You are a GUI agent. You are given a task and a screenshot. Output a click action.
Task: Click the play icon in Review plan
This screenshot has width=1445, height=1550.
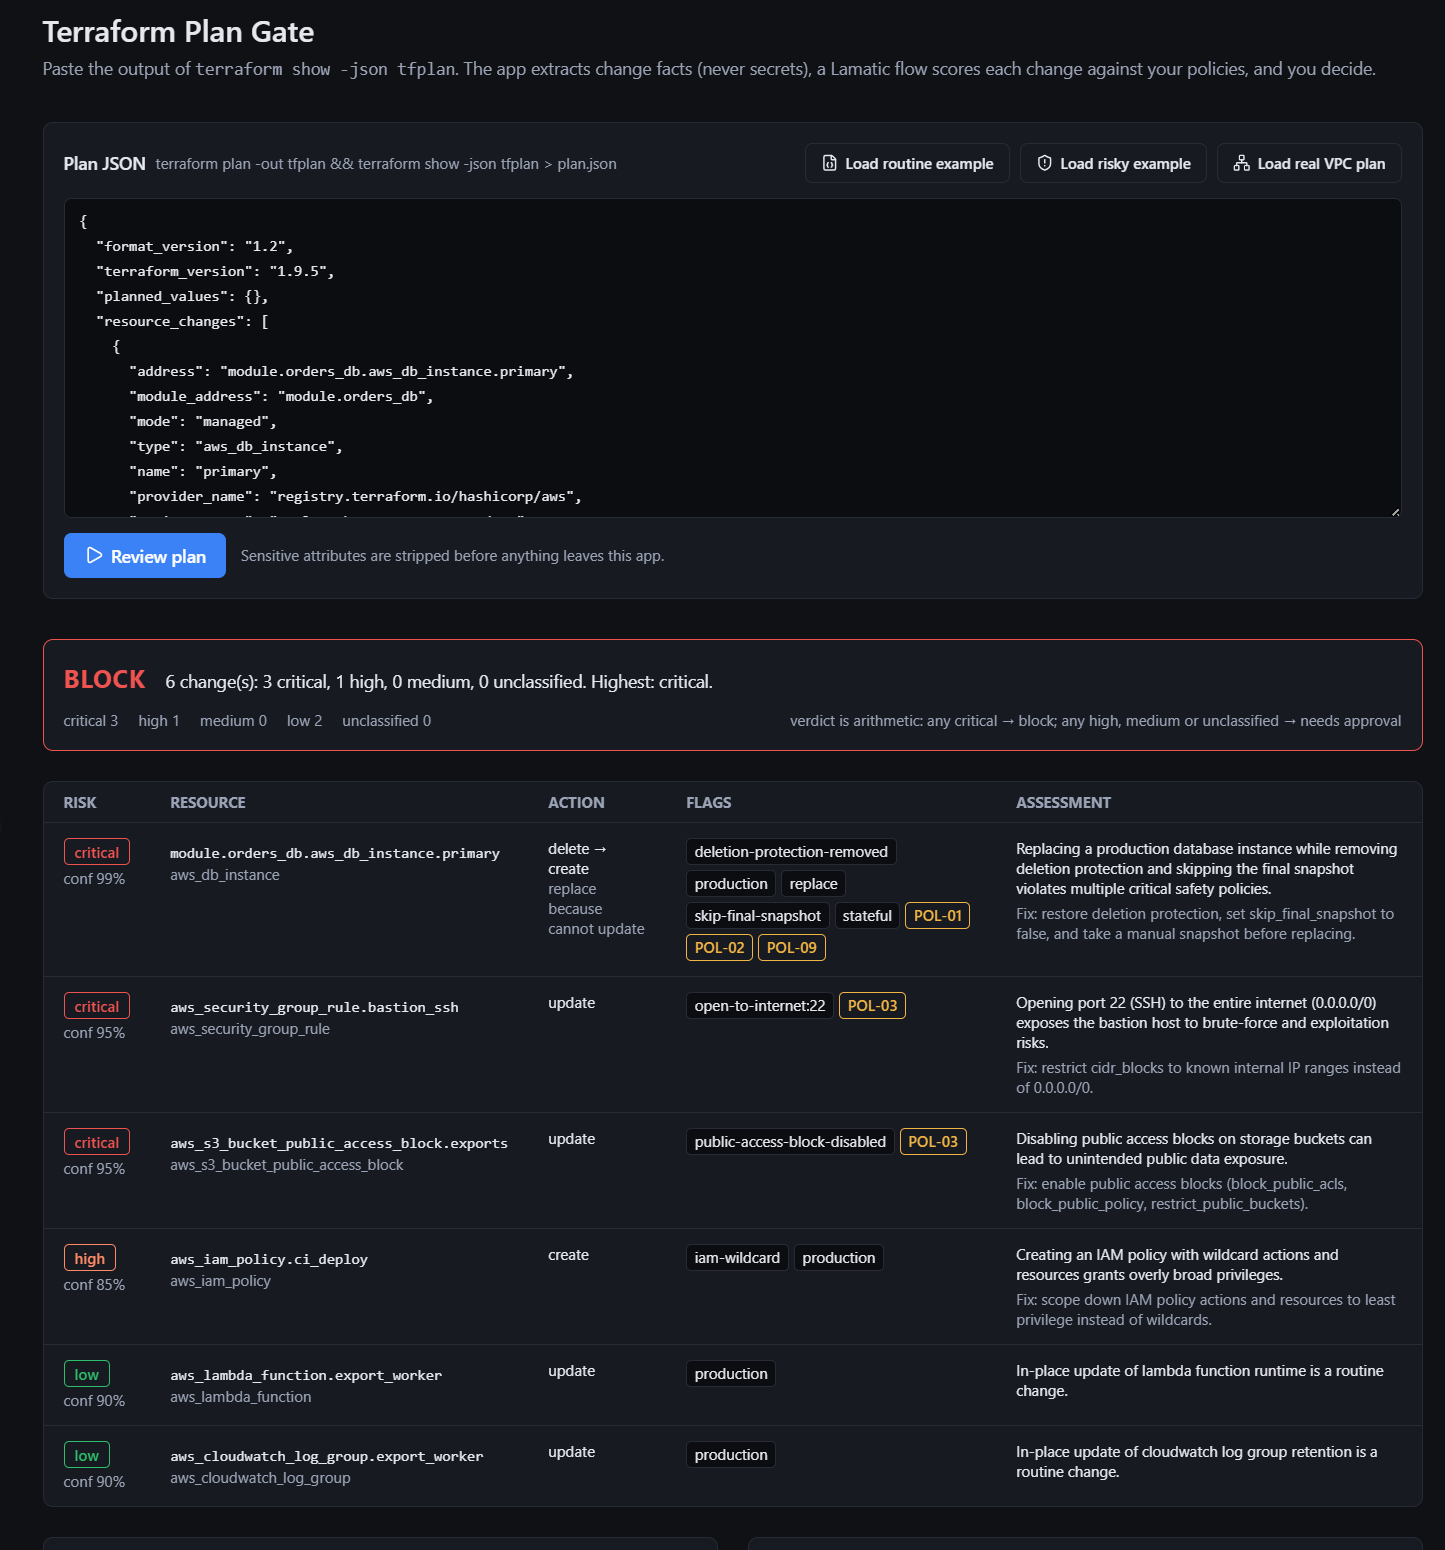tap(94, 556)
